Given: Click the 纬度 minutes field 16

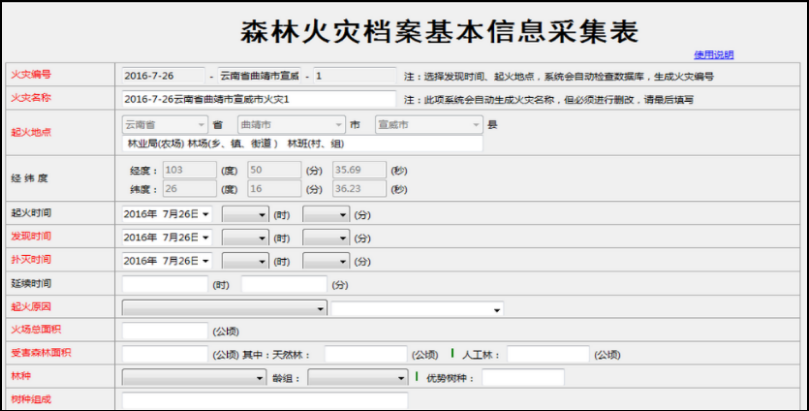Looking at the screenshot, I should click(274, 189).
